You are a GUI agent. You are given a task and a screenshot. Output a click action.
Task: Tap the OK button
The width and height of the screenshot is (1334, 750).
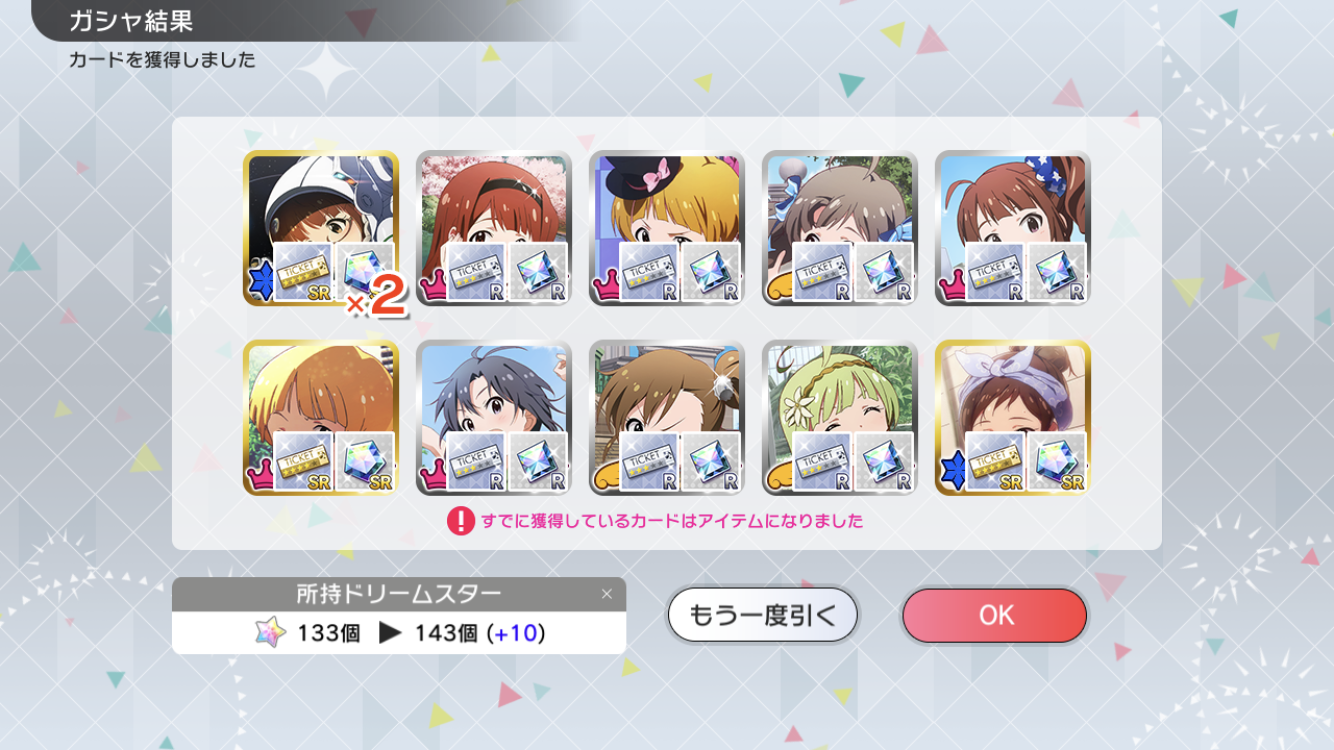[995, 615]
